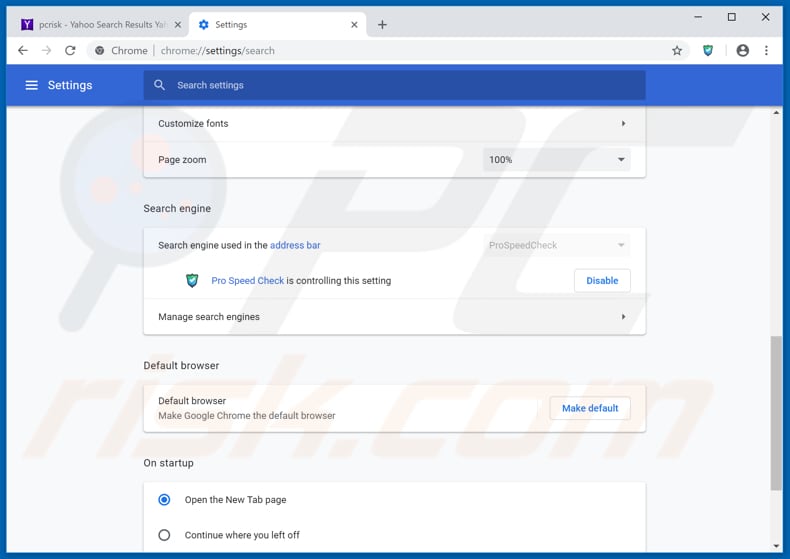Click the forward navigation arrow
Viewport: 790px width, 559px height.
pyautogui.click(x=46, y=50)
